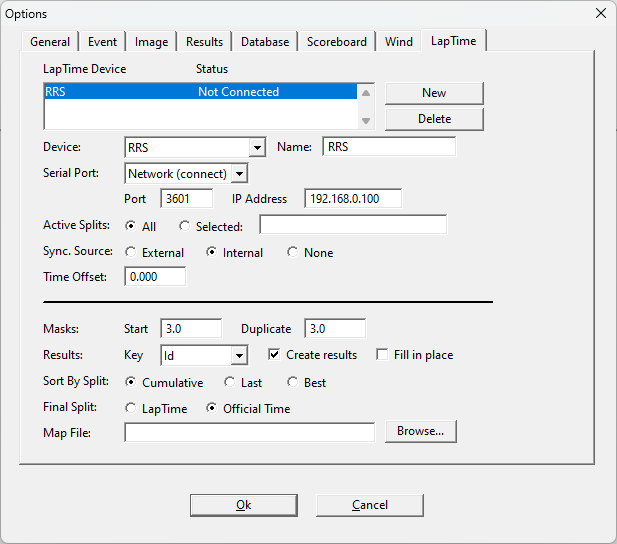Image resolution: width=617 pixels, height=544 pixels.
Task: Delete the selected LapTime device
Action: tap(434, 119)
